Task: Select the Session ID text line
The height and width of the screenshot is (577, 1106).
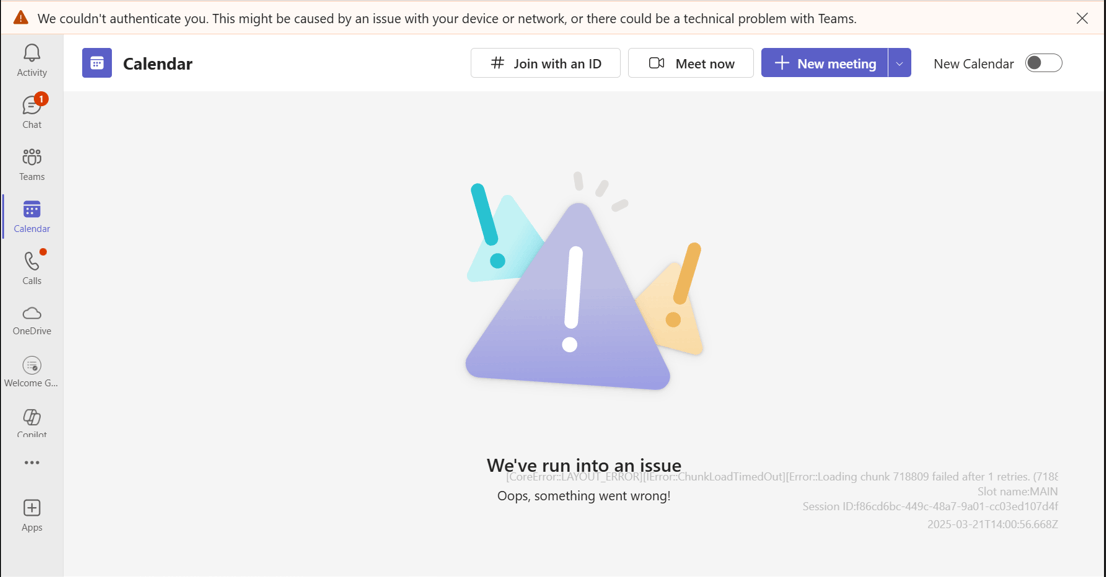Action: pyautogui.click(x=930, y=506)
